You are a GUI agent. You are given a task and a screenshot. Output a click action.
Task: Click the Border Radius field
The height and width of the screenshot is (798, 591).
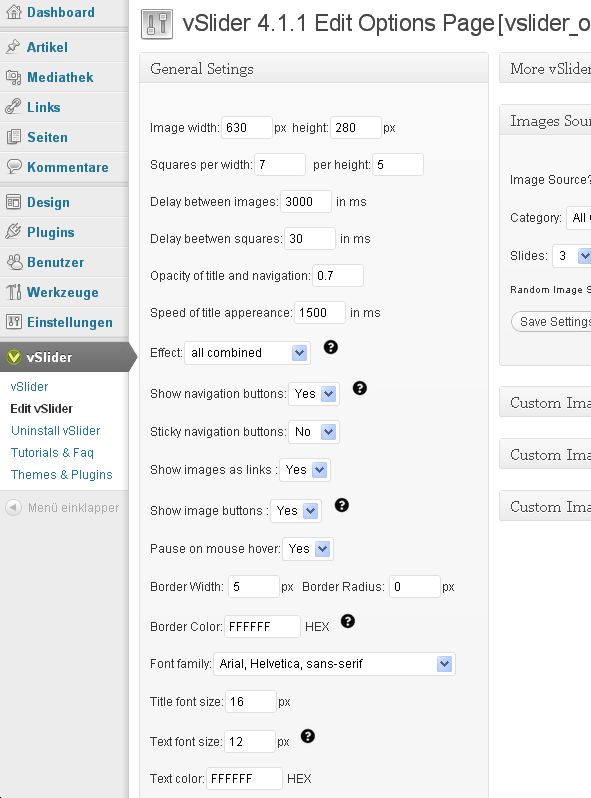(415, 587)
